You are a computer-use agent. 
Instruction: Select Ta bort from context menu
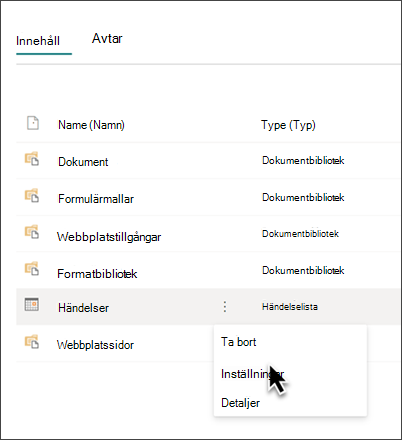[239, 342]
